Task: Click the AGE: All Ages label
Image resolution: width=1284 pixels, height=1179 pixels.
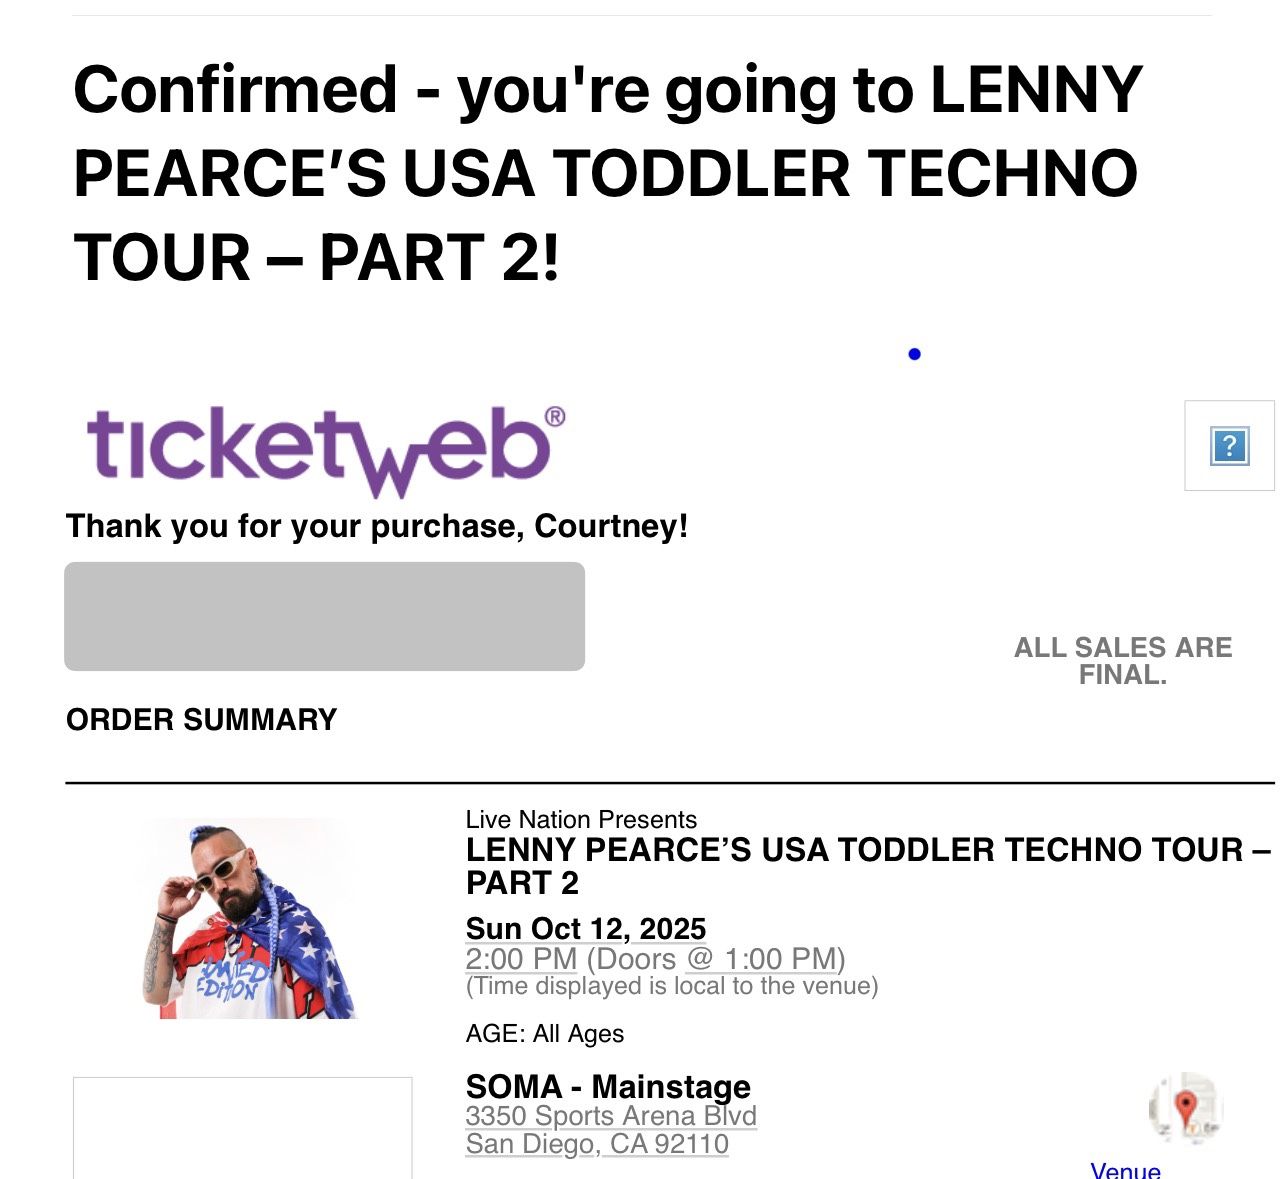Action: coord(545,1034)
